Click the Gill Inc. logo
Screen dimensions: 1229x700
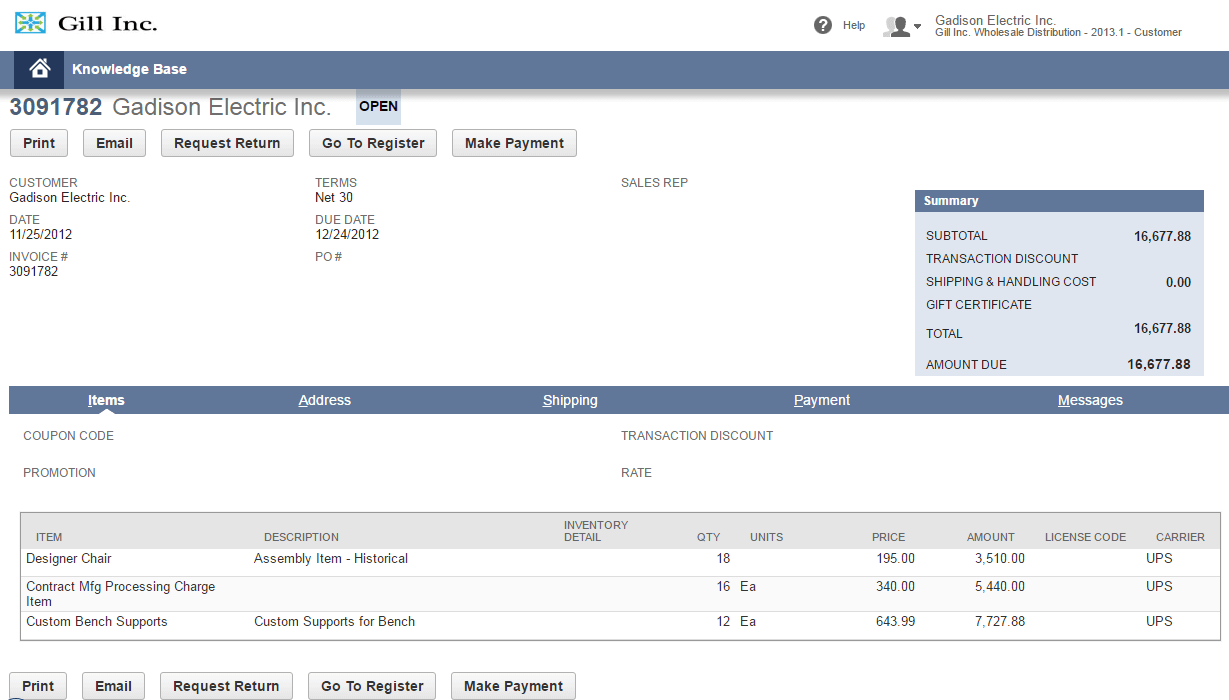coord(29,21)
